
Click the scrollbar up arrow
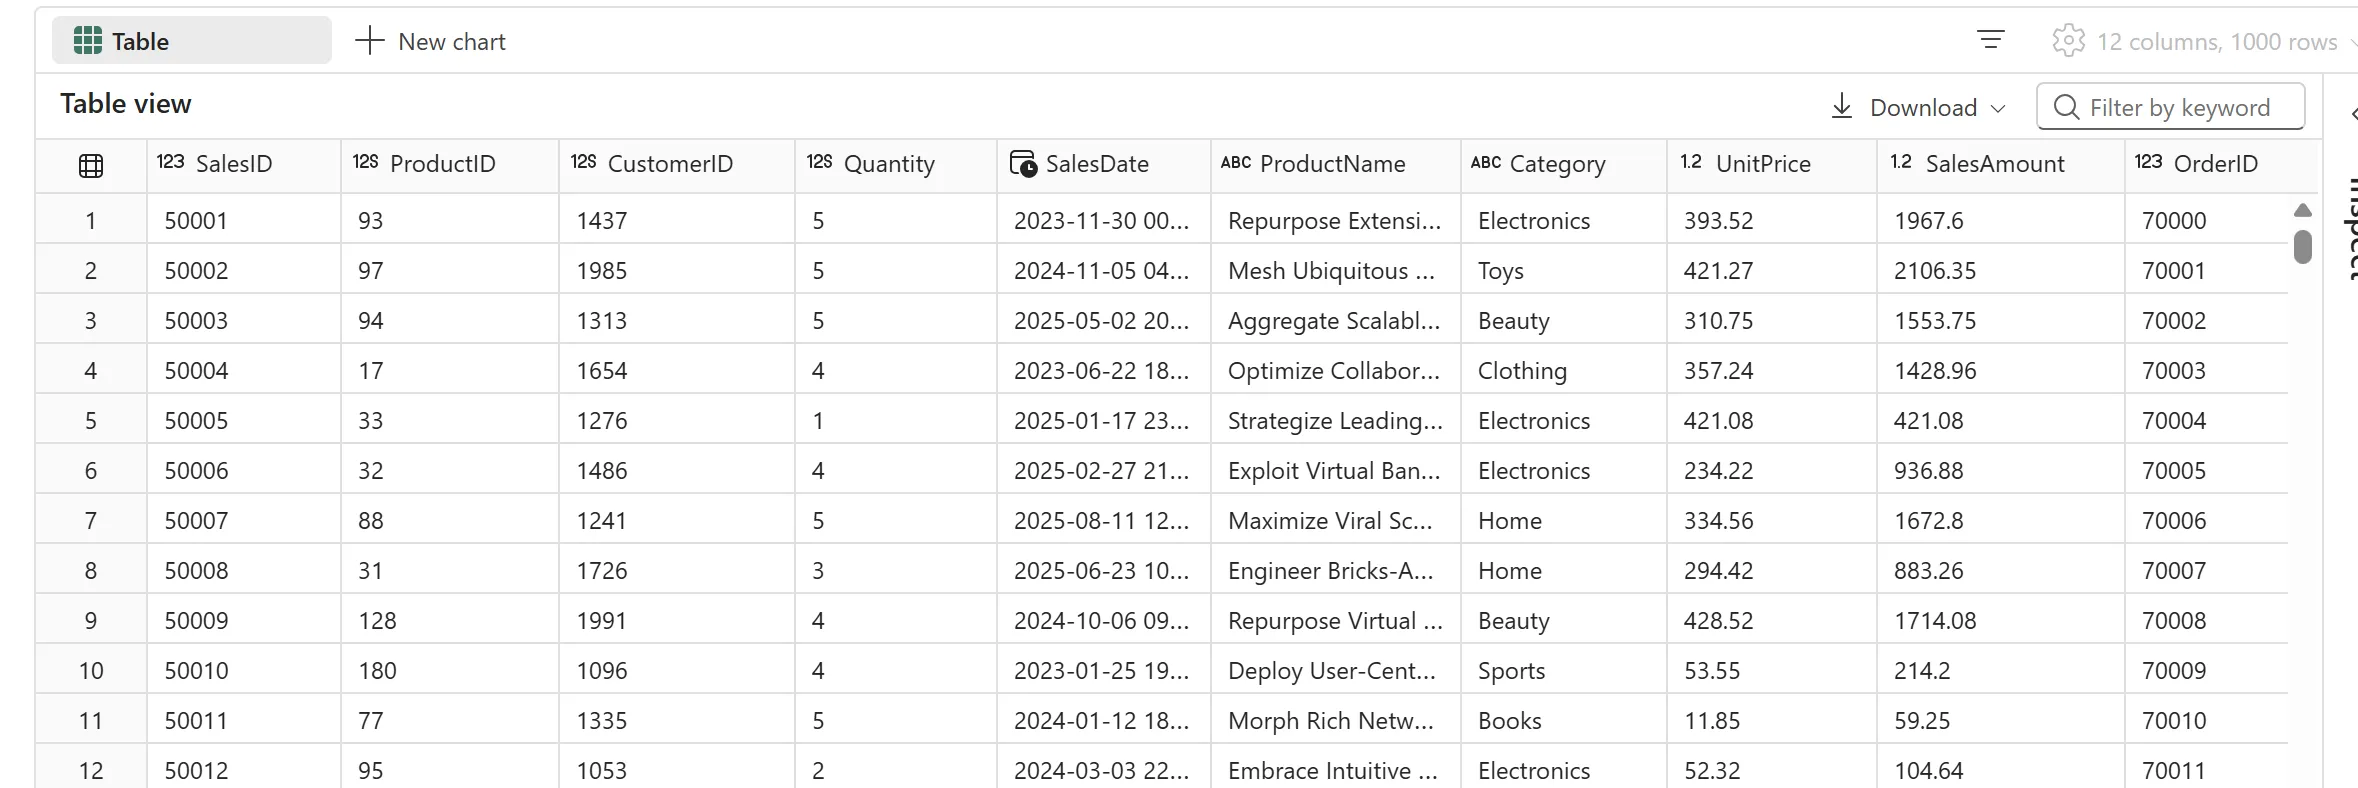pos(2303,210)
